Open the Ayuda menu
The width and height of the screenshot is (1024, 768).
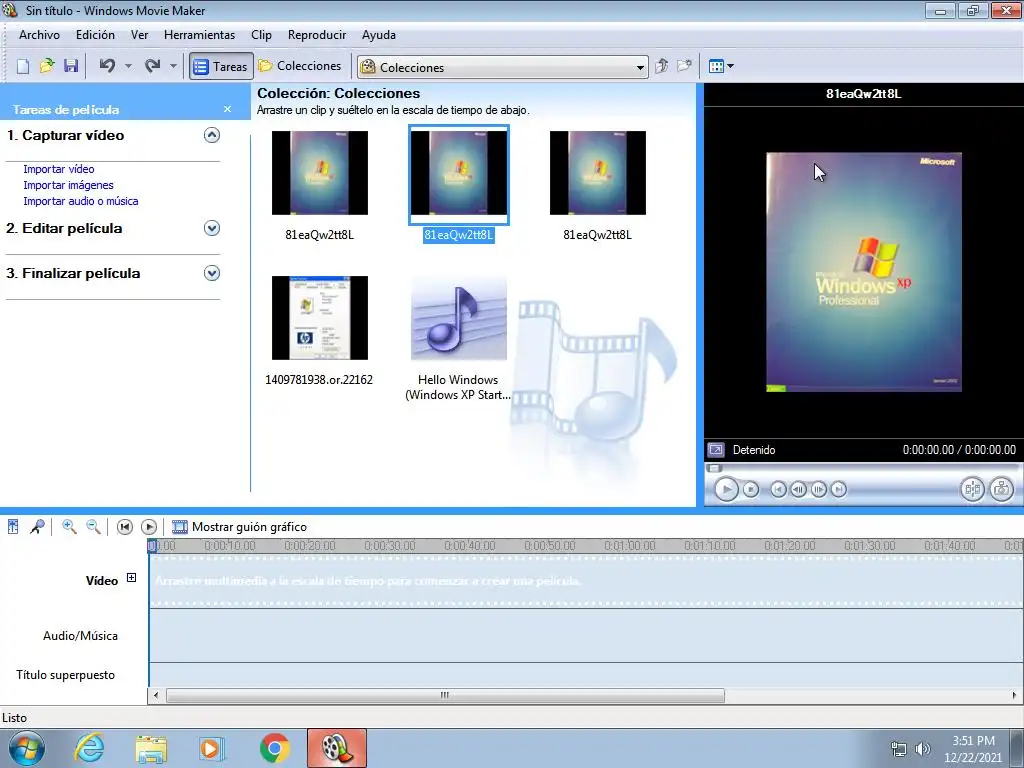[x=379, y=35]
